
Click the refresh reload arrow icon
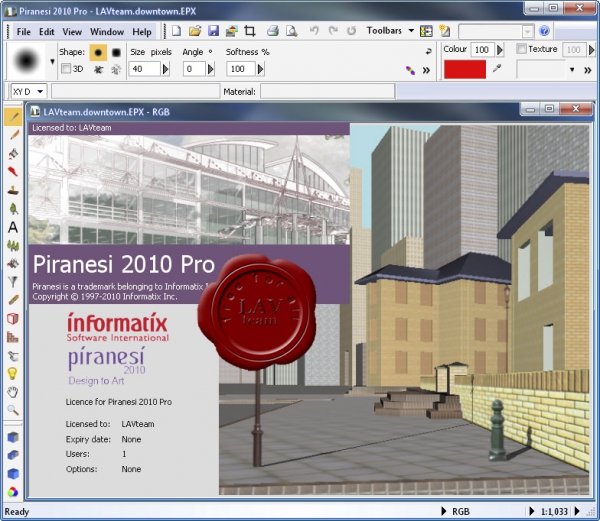[x=352, y=31]
